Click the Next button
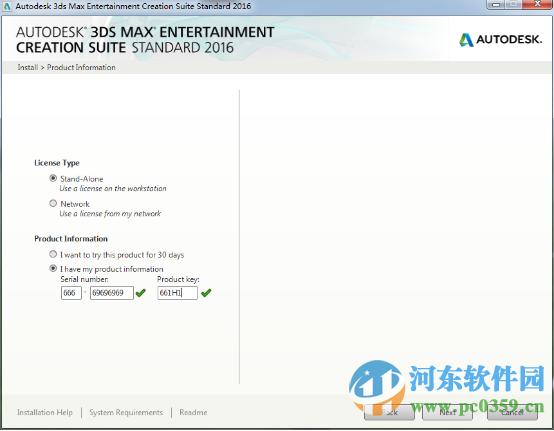The height and width of the screenshot is (431, 554). (447, 412)
